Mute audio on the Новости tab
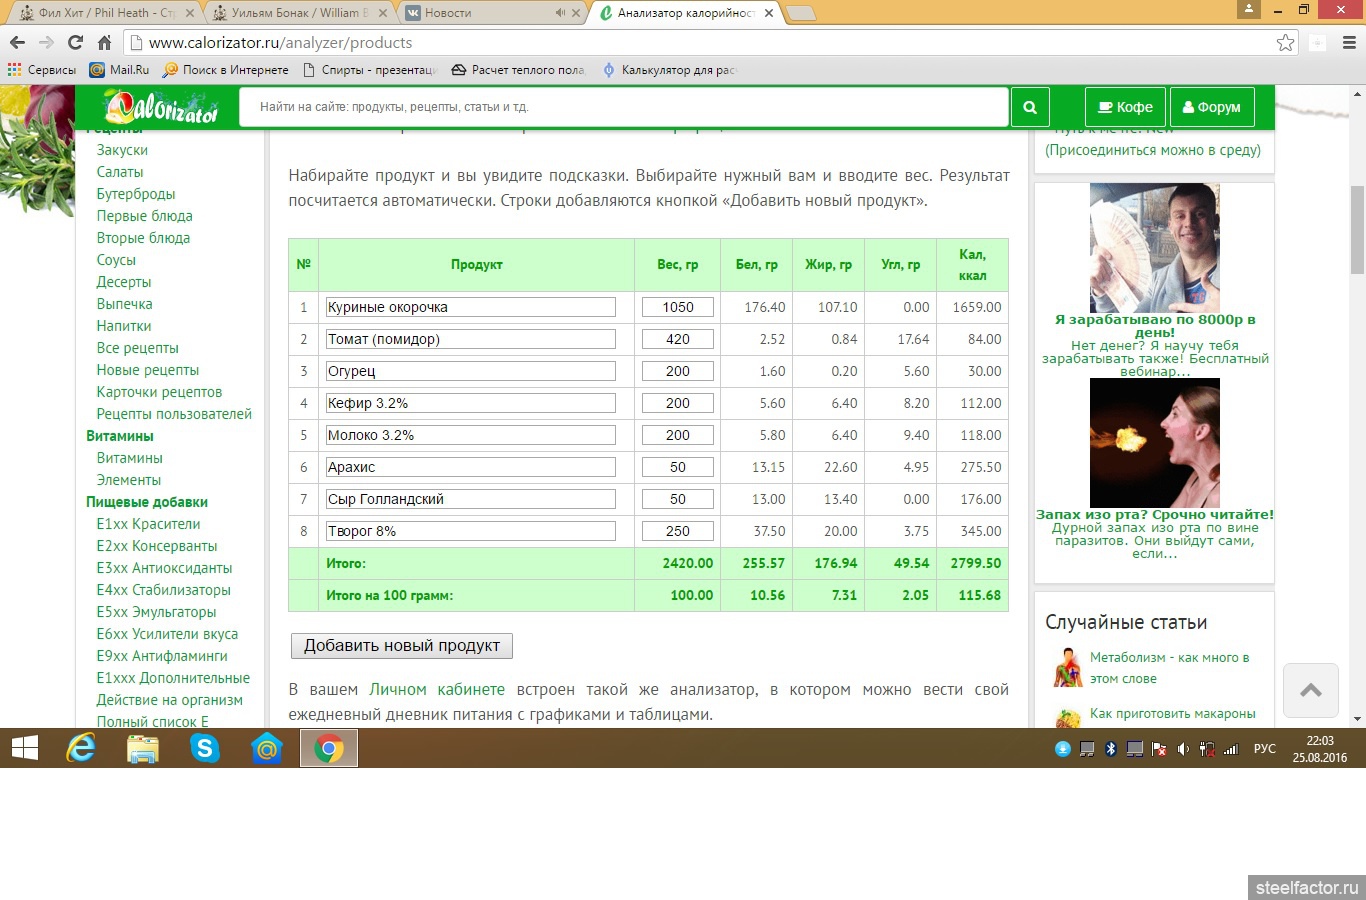The image size is (1366, 900). tap(560, 13)
